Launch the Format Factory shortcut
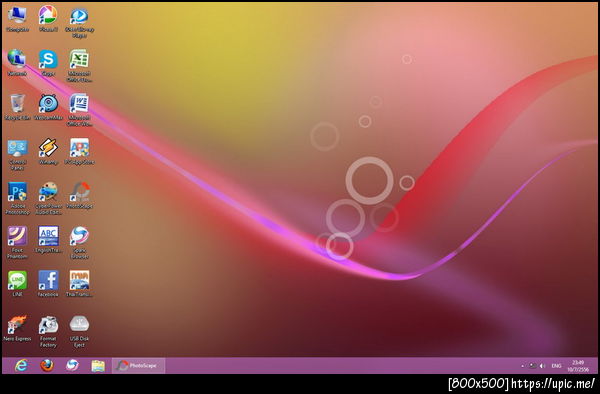This screenshot has width=600, height=394. click(48, 331)
